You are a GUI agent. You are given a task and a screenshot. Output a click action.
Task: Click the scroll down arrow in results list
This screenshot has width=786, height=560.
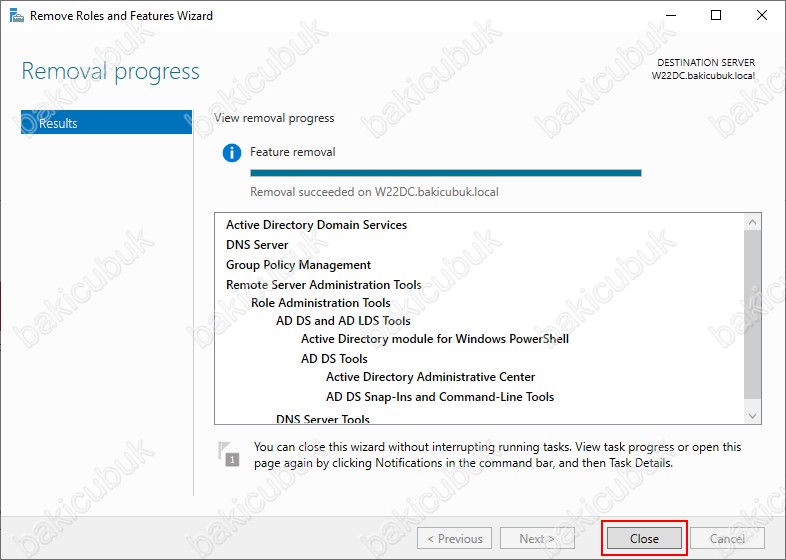pos(752,416)
